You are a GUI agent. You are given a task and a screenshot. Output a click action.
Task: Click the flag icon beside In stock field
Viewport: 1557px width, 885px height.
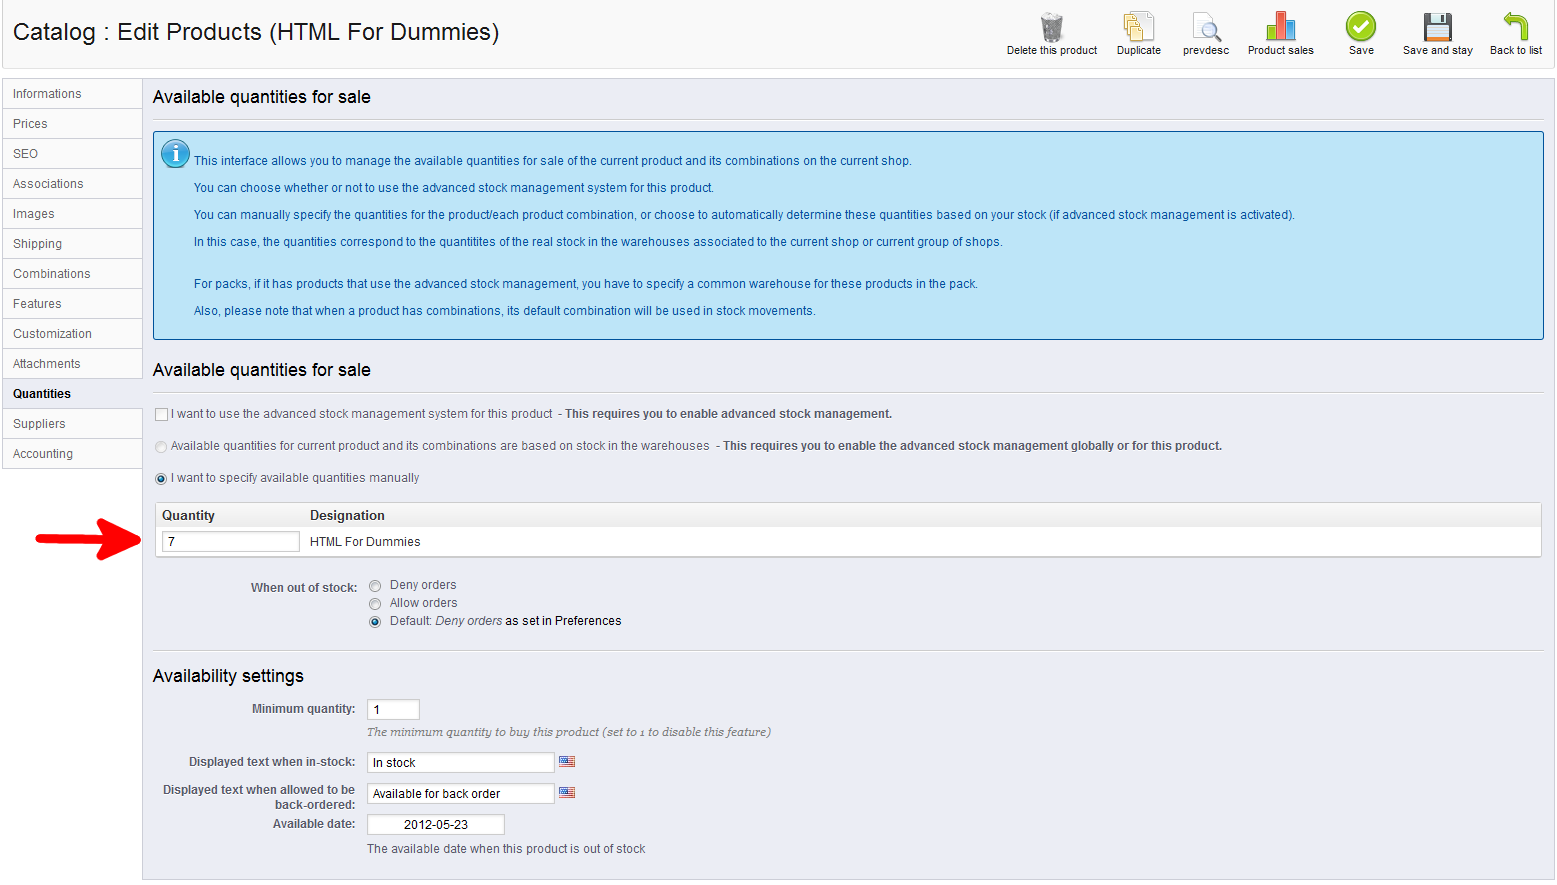point(567,762)
